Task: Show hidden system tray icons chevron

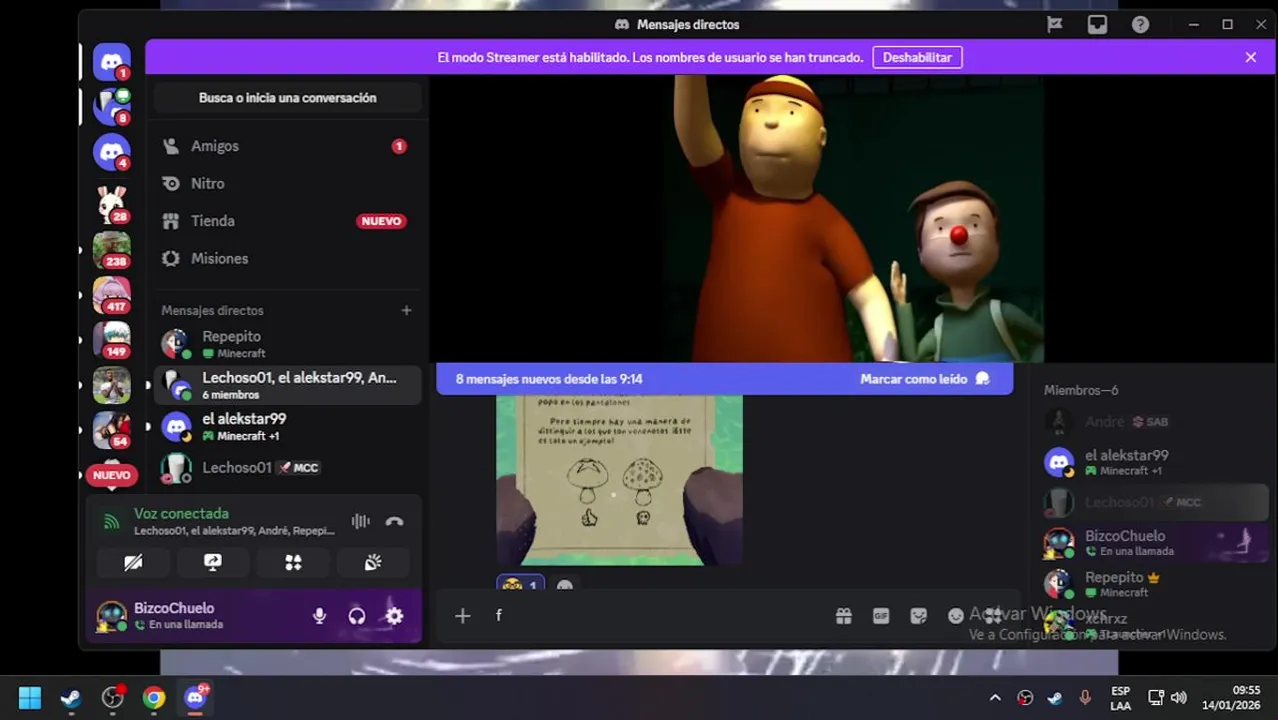Action: tap(995, 698)
